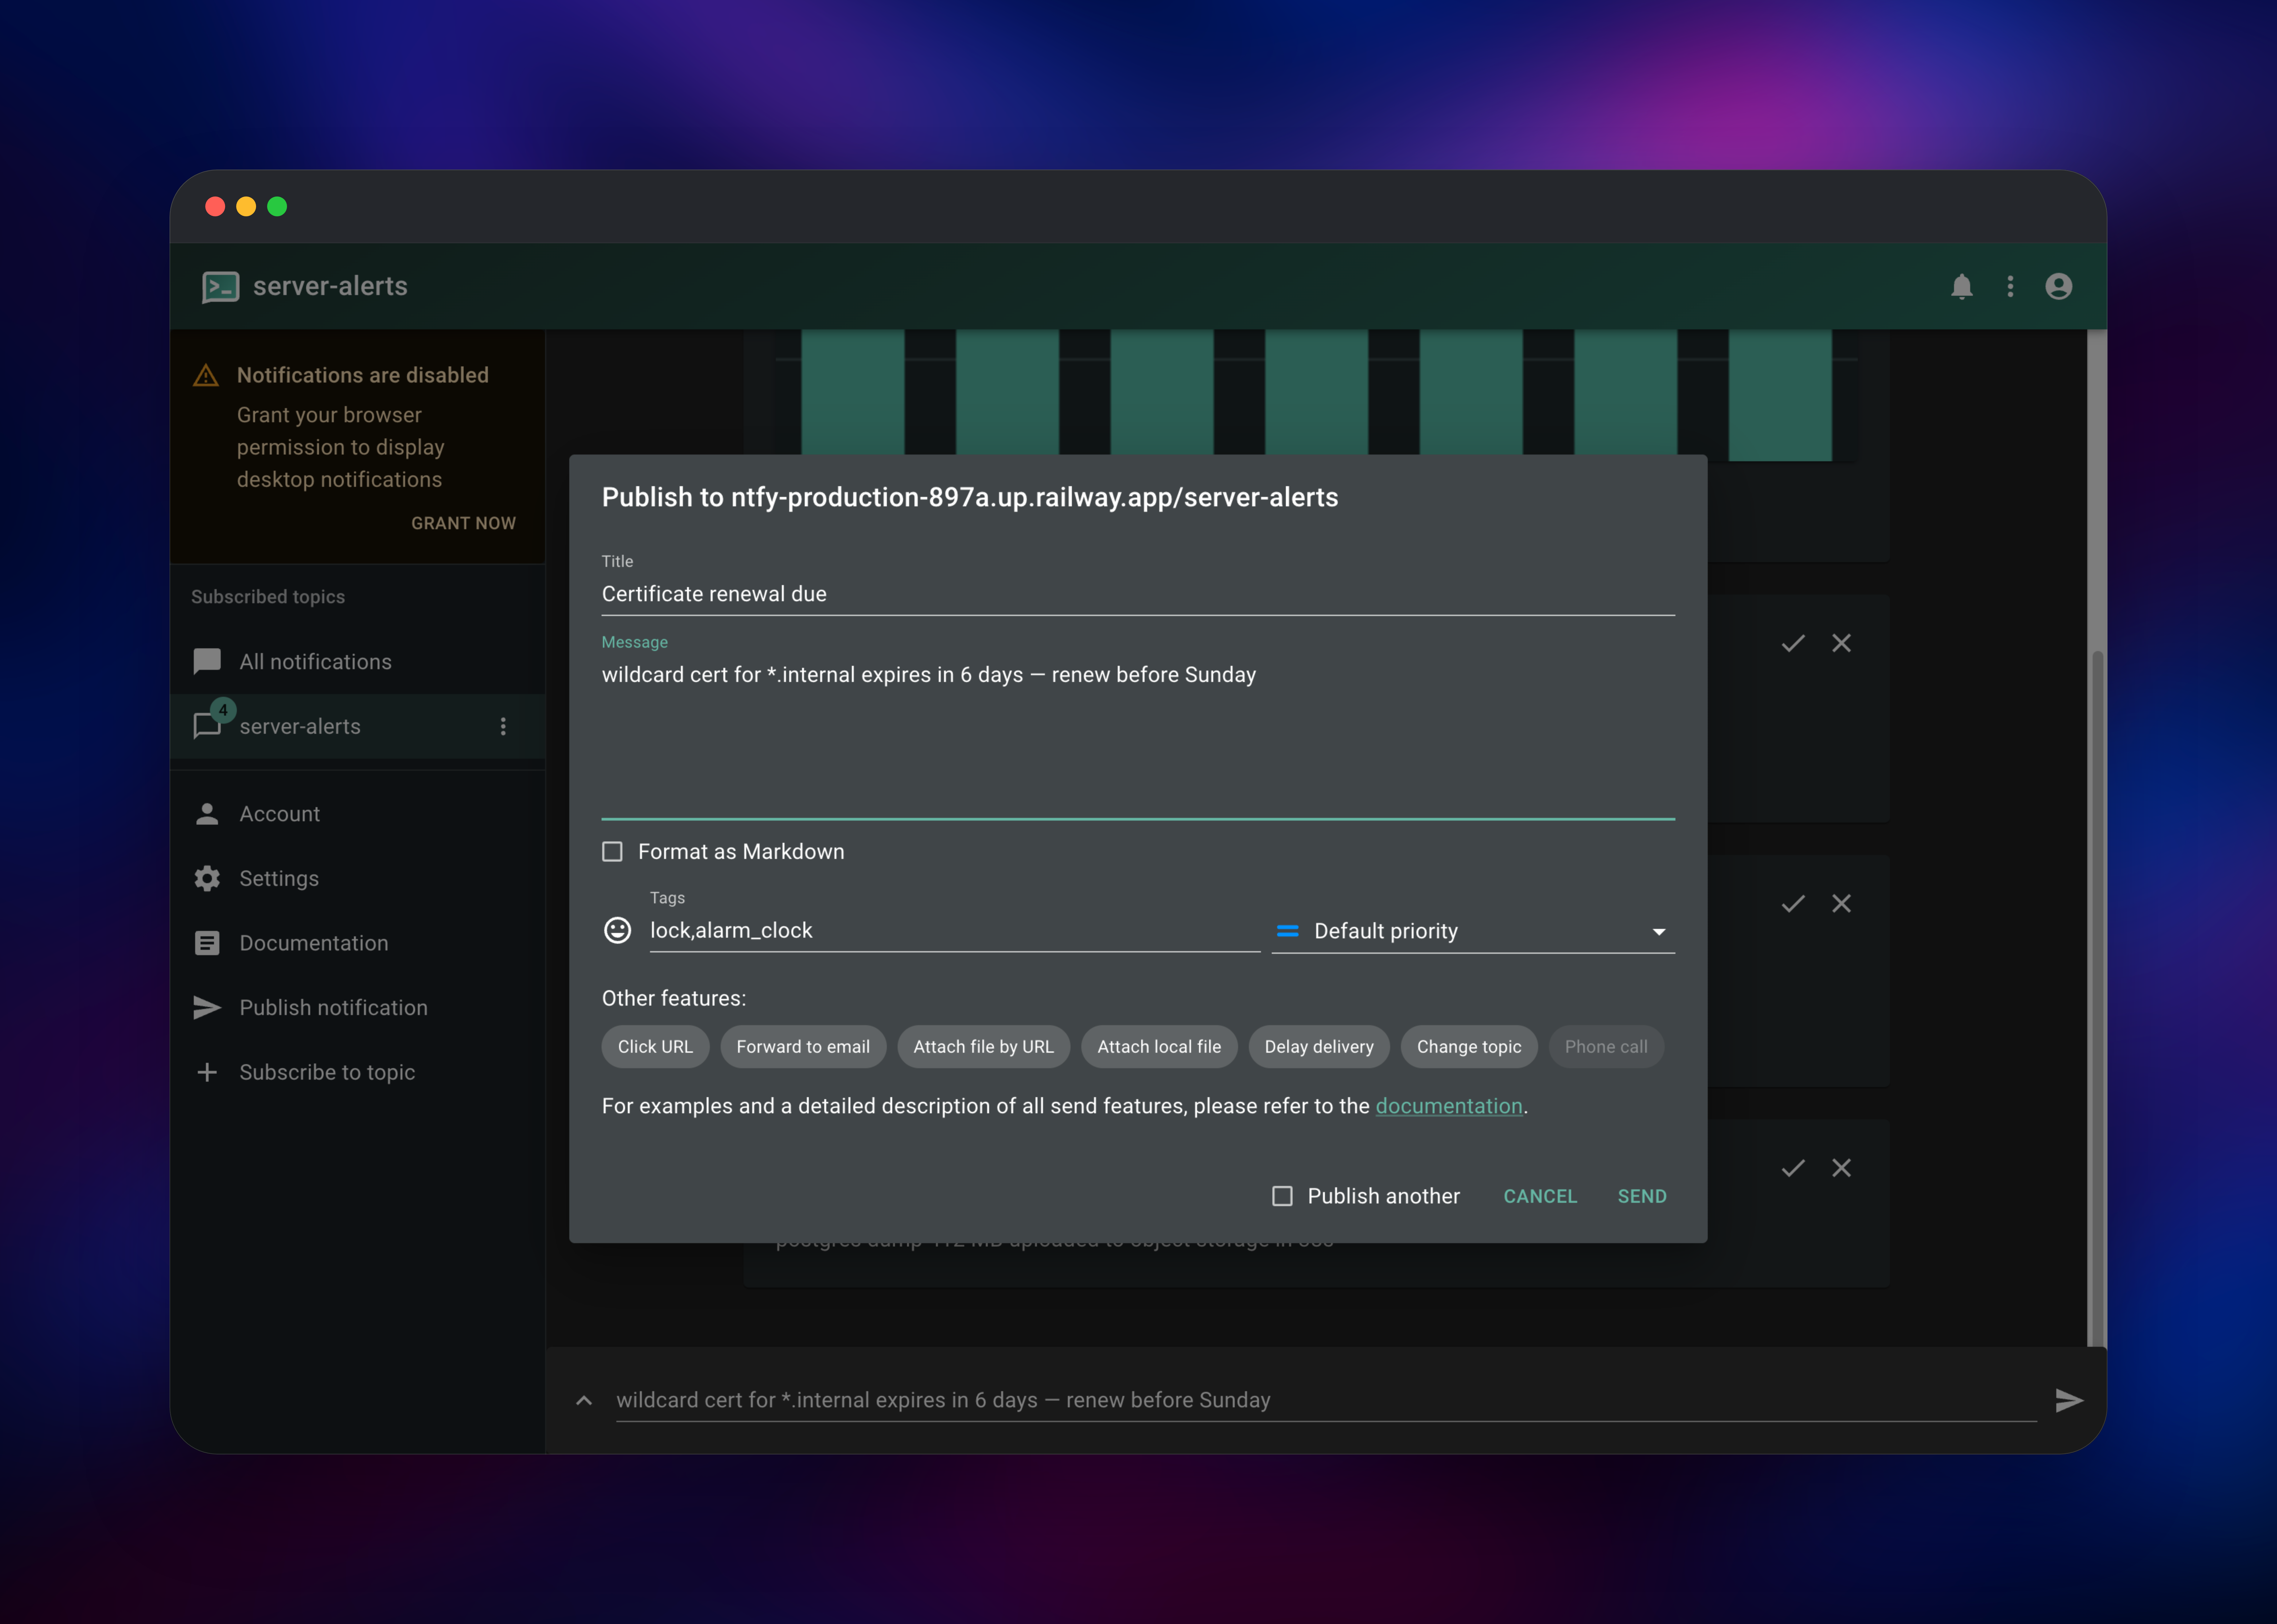Click the warning triangle icon
Screen dimensions: 2277x1624
click(x=206, y=376)
